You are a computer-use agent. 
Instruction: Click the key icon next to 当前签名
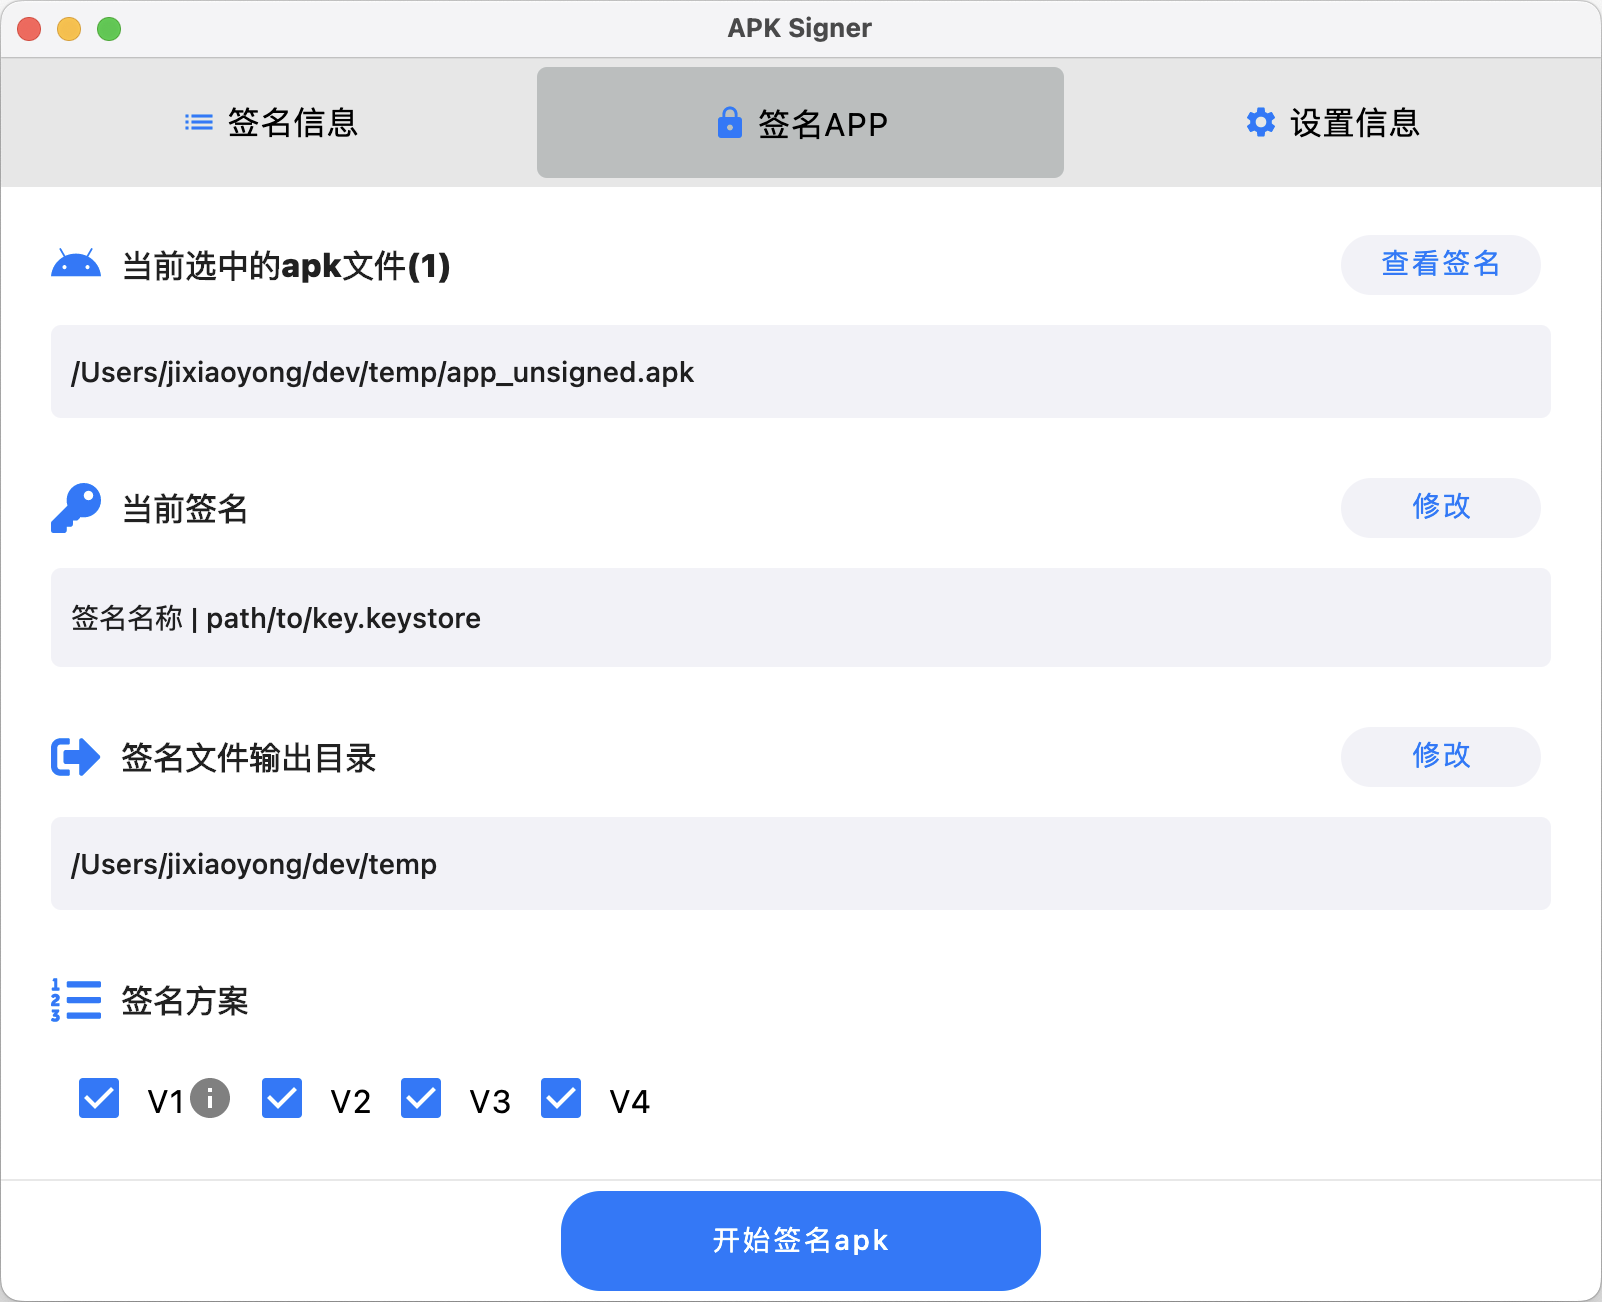click(76, 508)
